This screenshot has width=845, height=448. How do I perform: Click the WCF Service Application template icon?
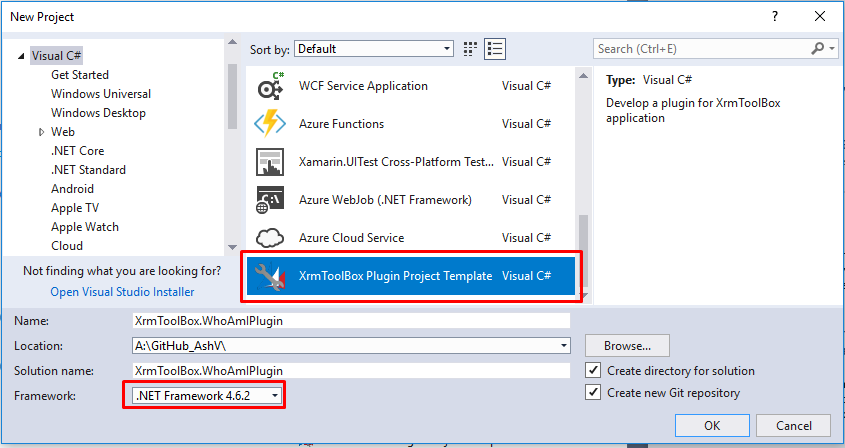270,86
